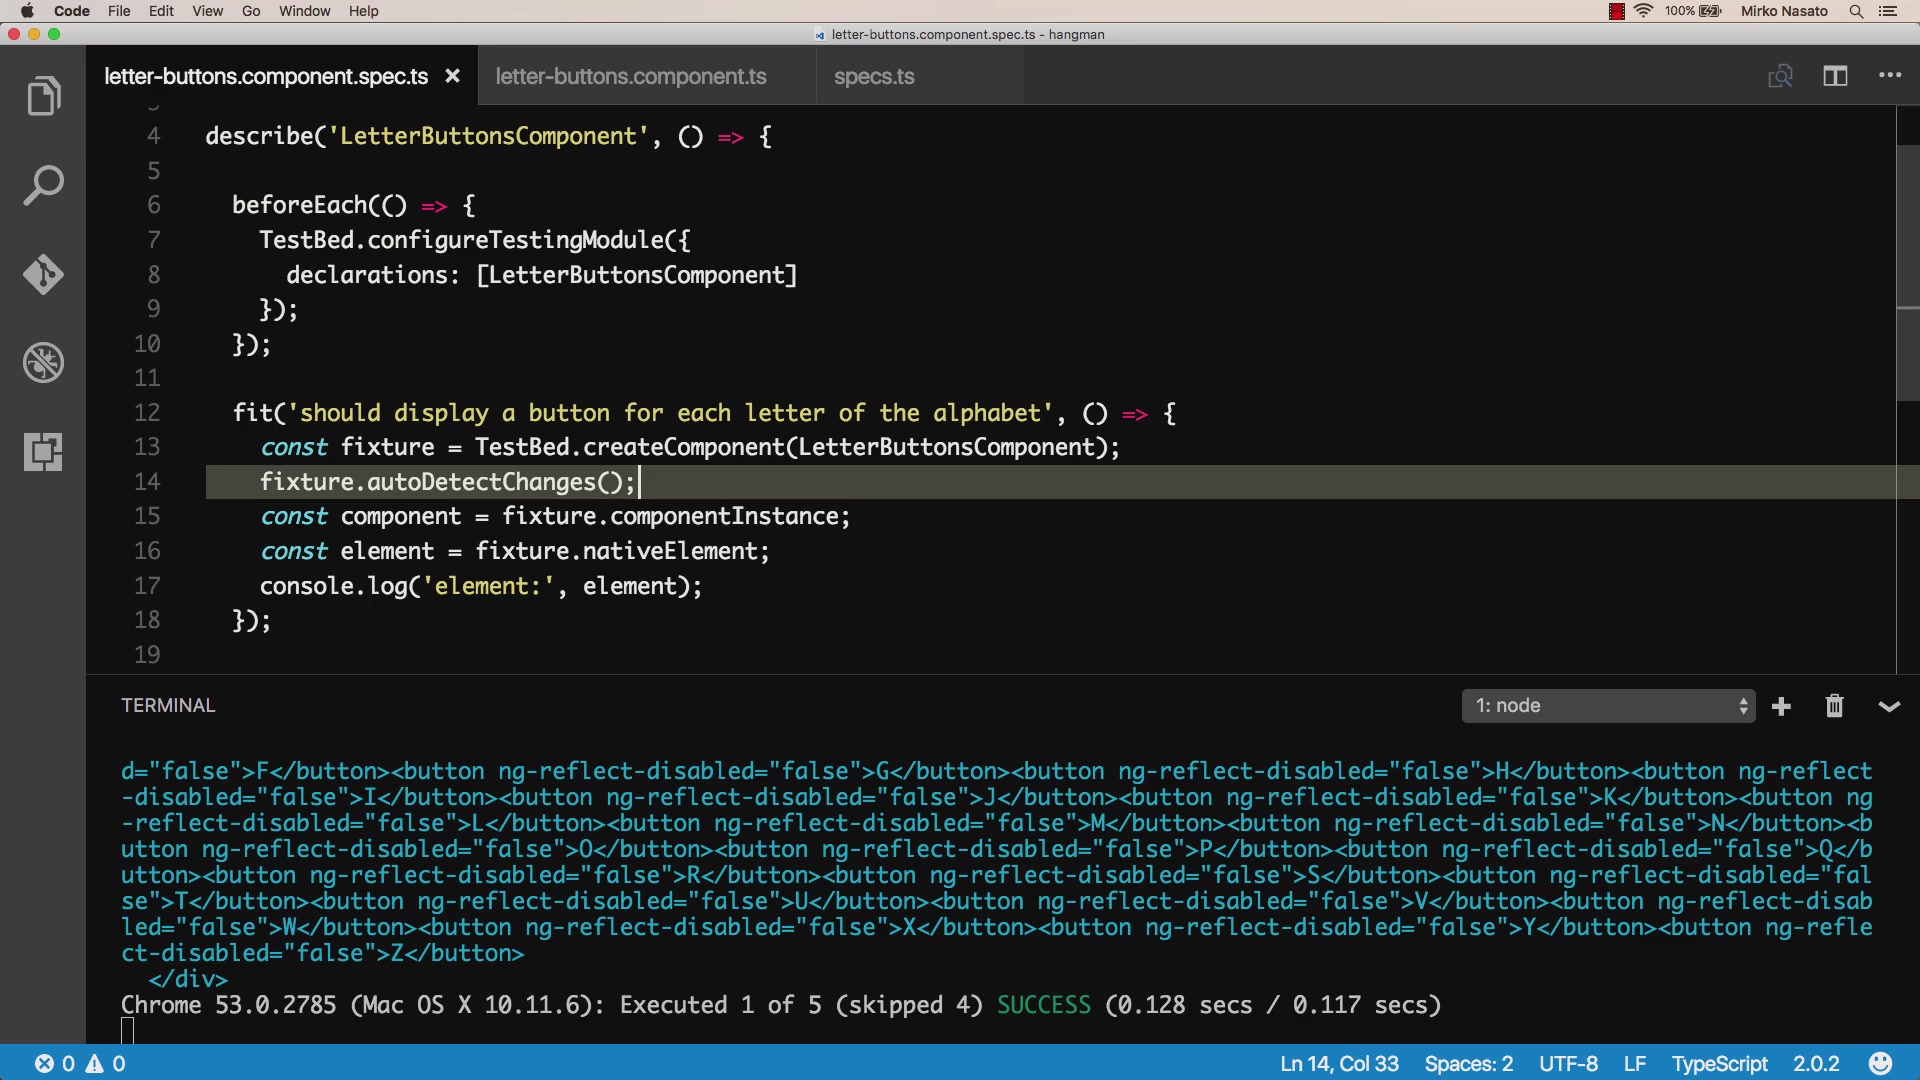The image size is (1920, 1080).
Task: Click the Wi-Fi status icon
Action: 1643,11
